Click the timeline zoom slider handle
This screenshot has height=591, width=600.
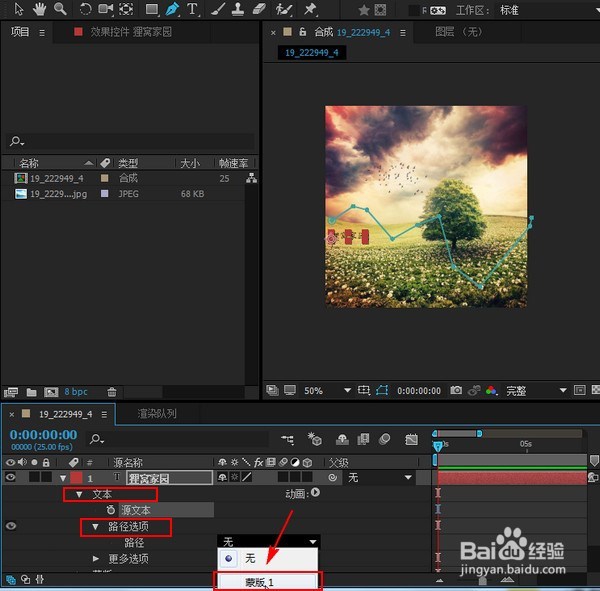483,581
